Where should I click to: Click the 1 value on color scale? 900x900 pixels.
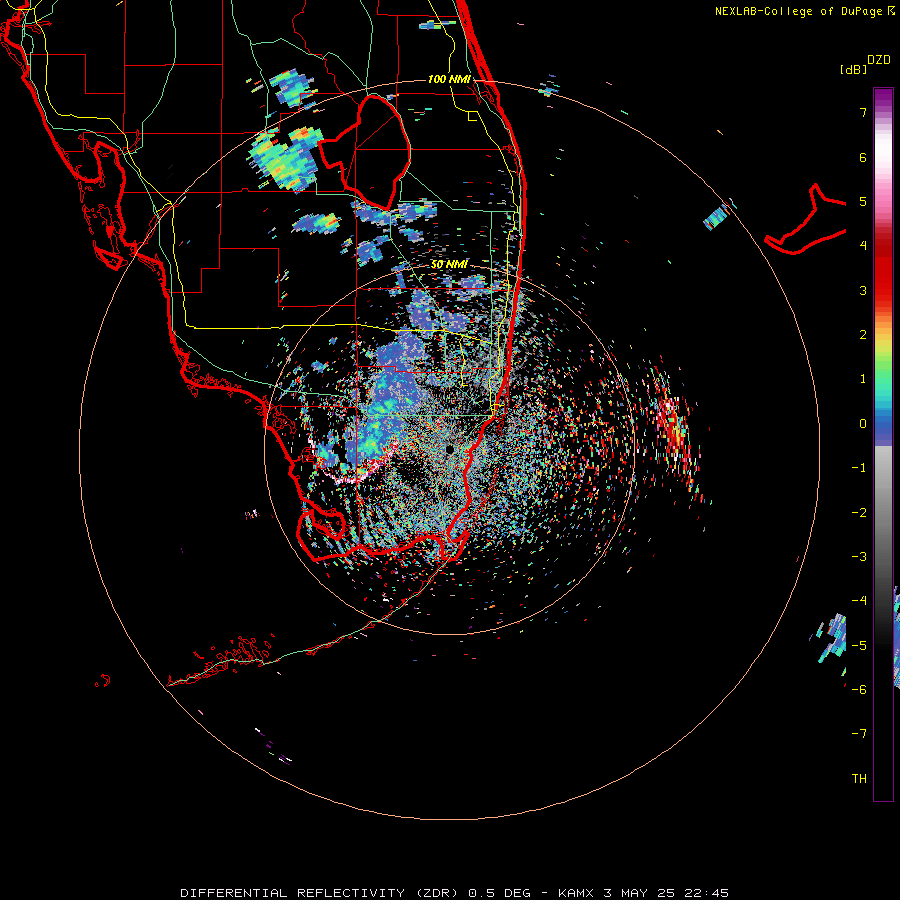863,379
